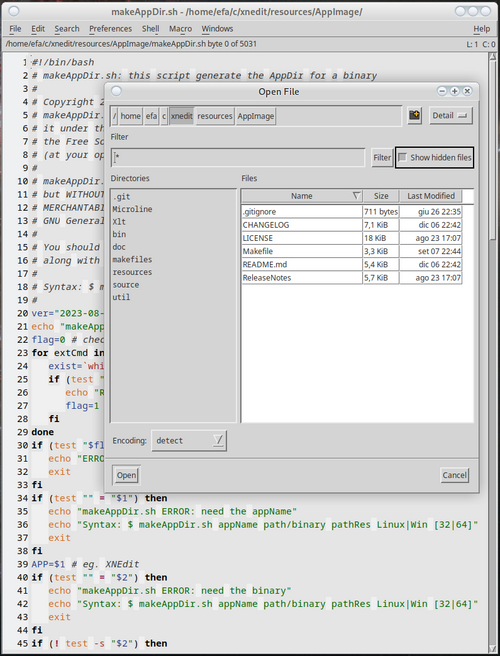Click the Open File dialog's window menu button
The height and width of the screenshot is (656, 500).
pyautogui.click(x=117, y=91)
